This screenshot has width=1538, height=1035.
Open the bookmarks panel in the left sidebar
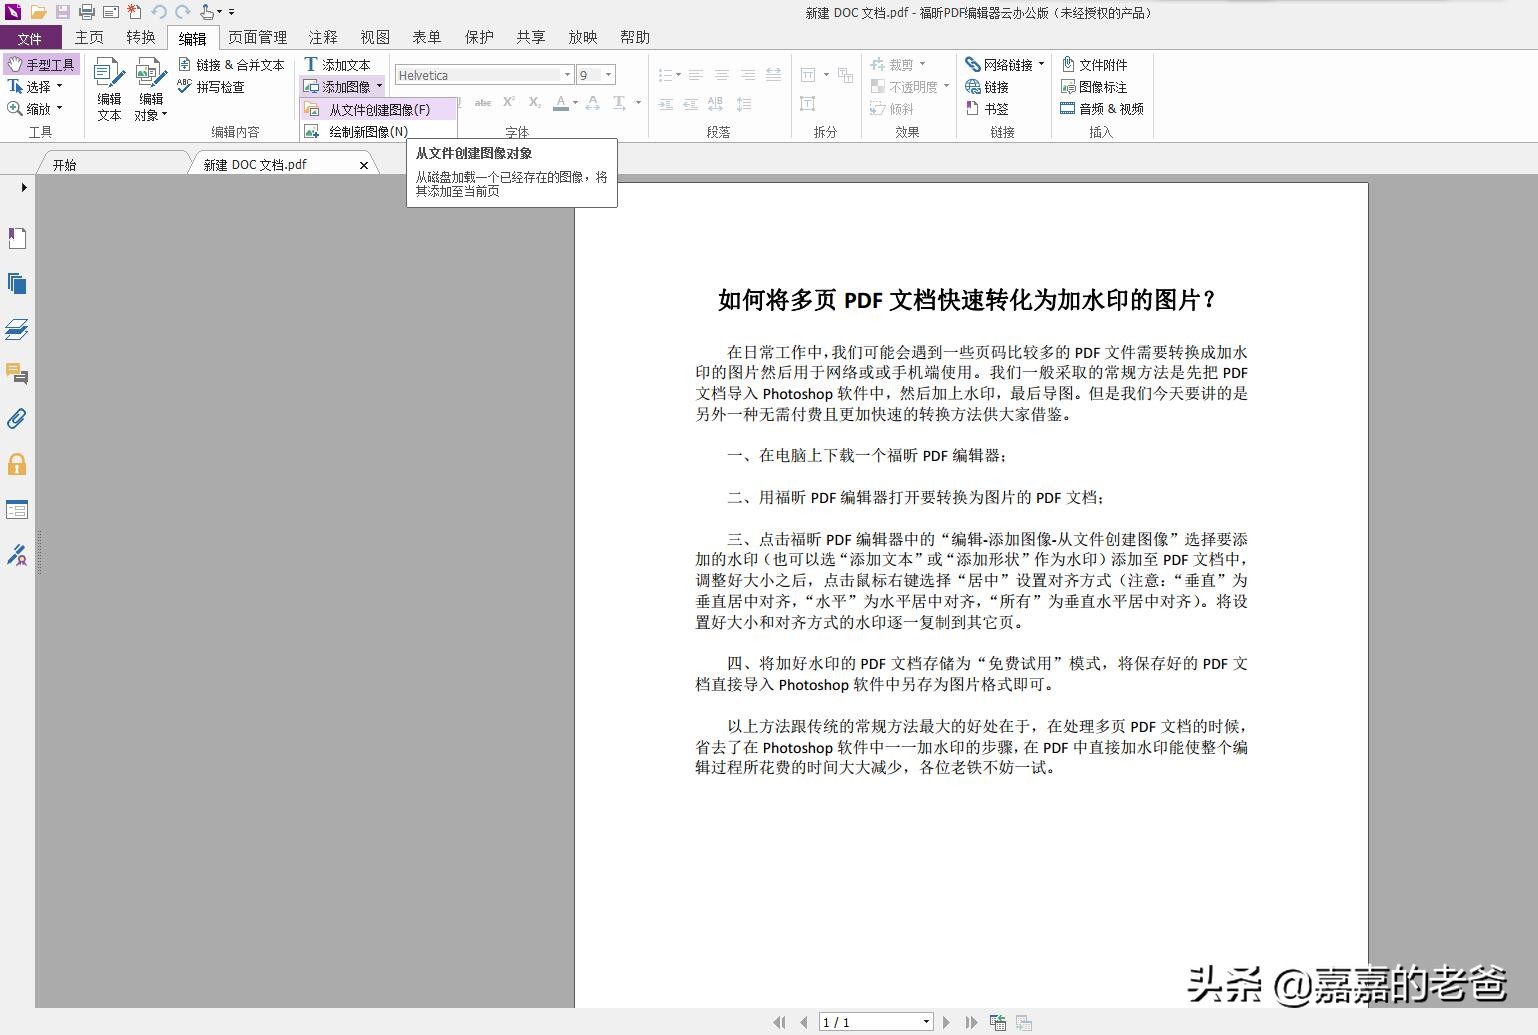click(x=16, y=238)
